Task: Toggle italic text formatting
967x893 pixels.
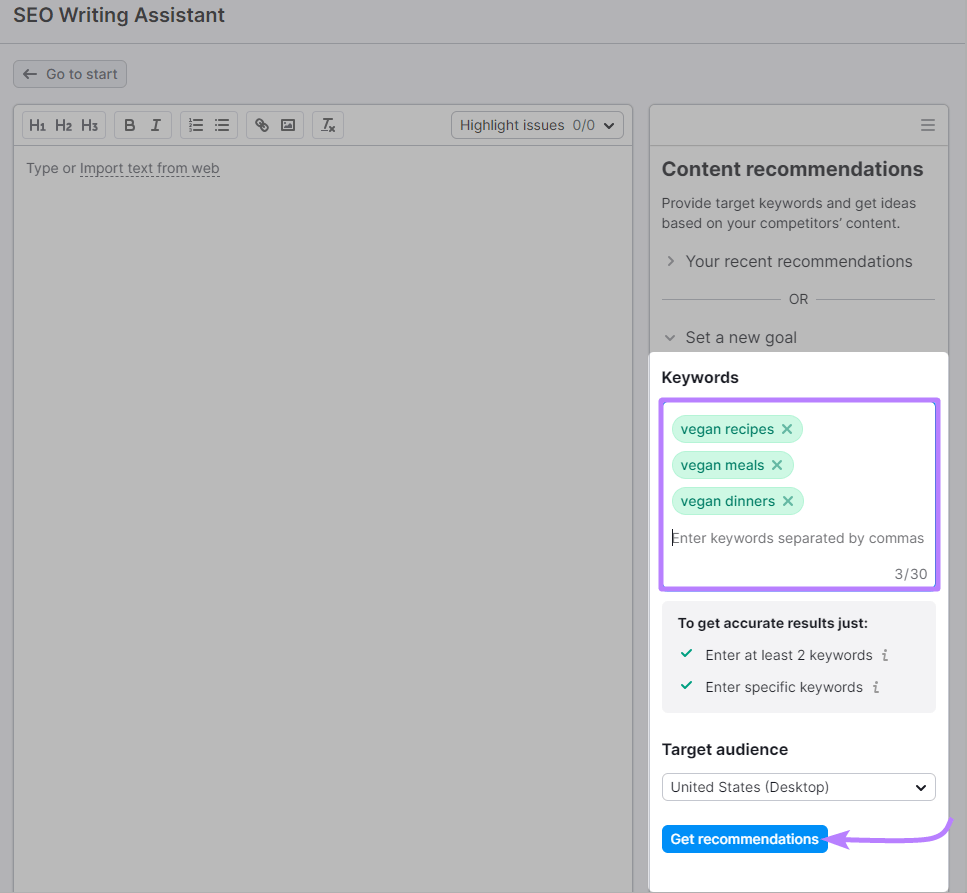Action: pos(155,124)
